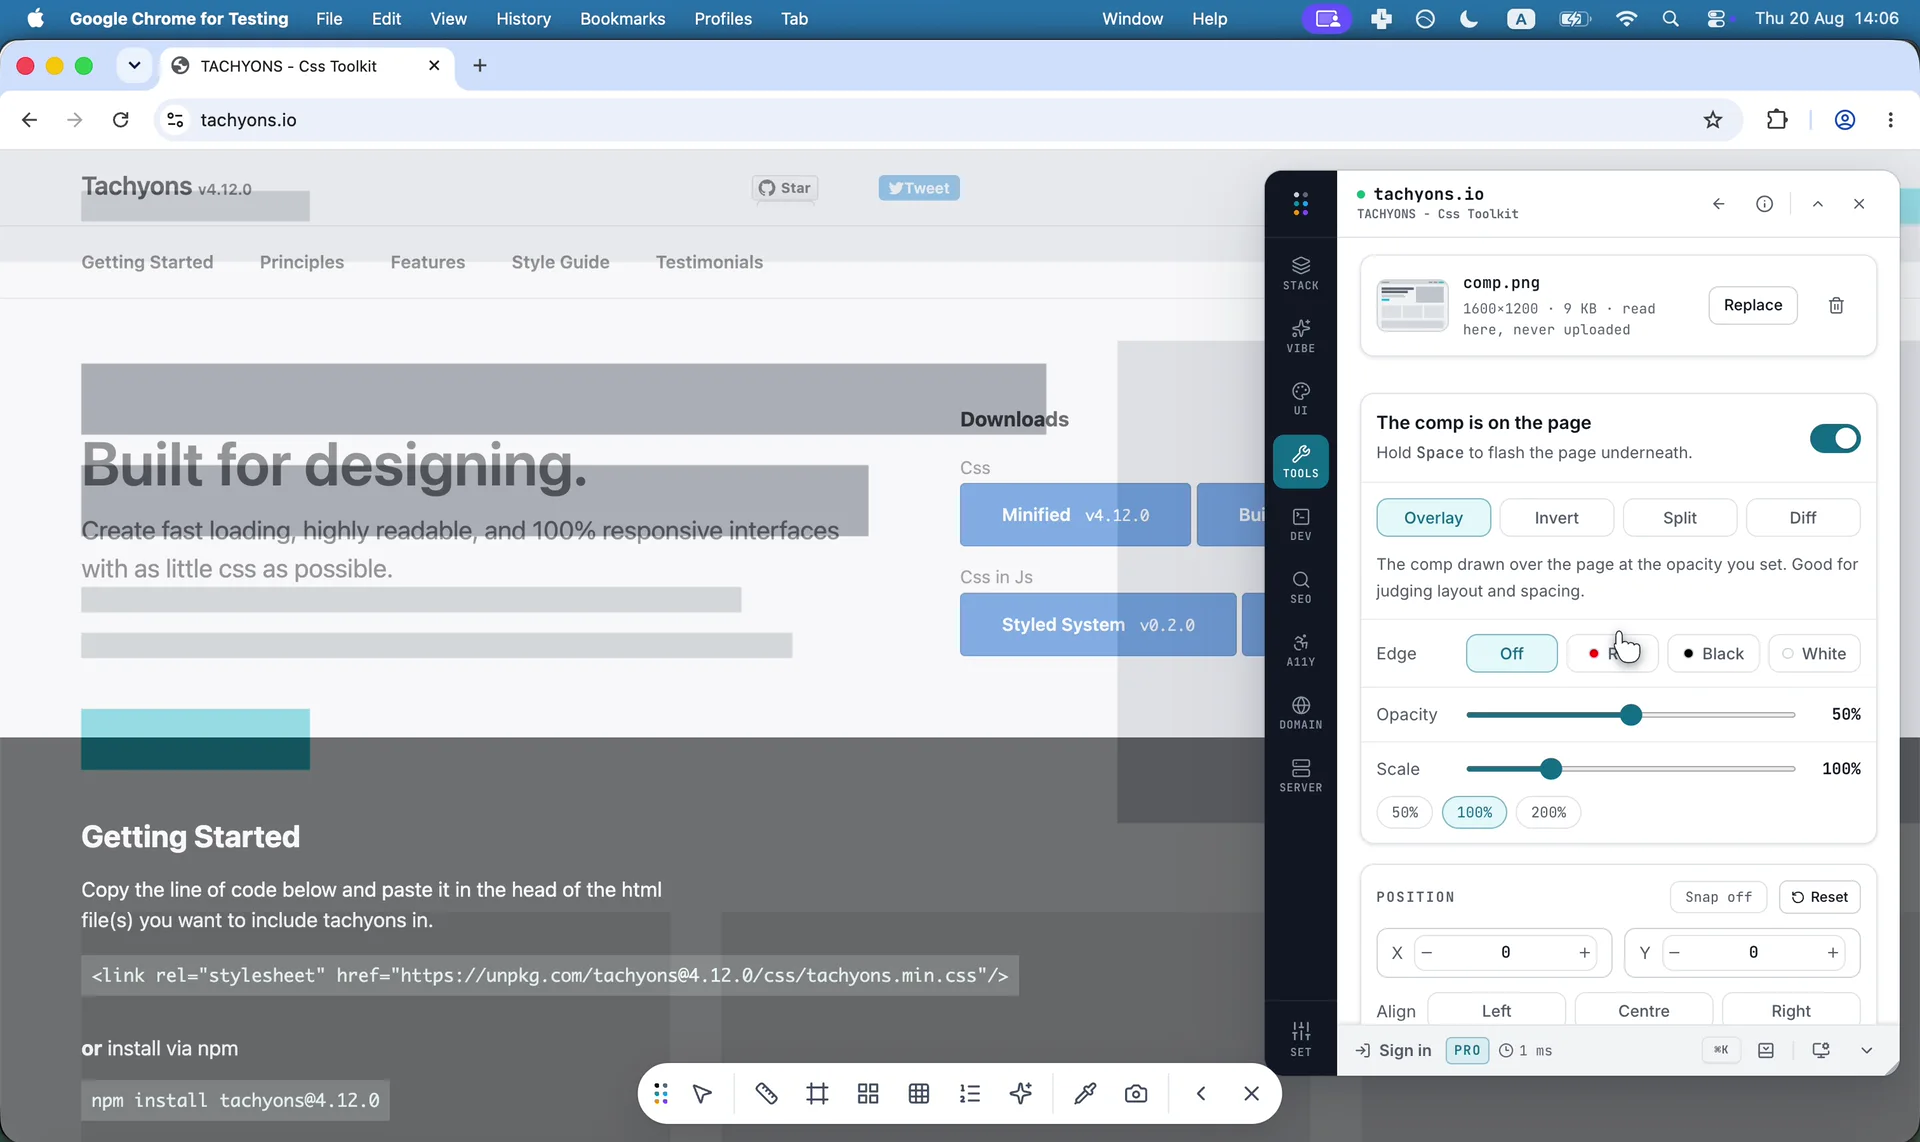This screenshot has width=1920, height=1142.
Task: Open the Chrome tab search dropdown
Action: (x=134, y=66)
